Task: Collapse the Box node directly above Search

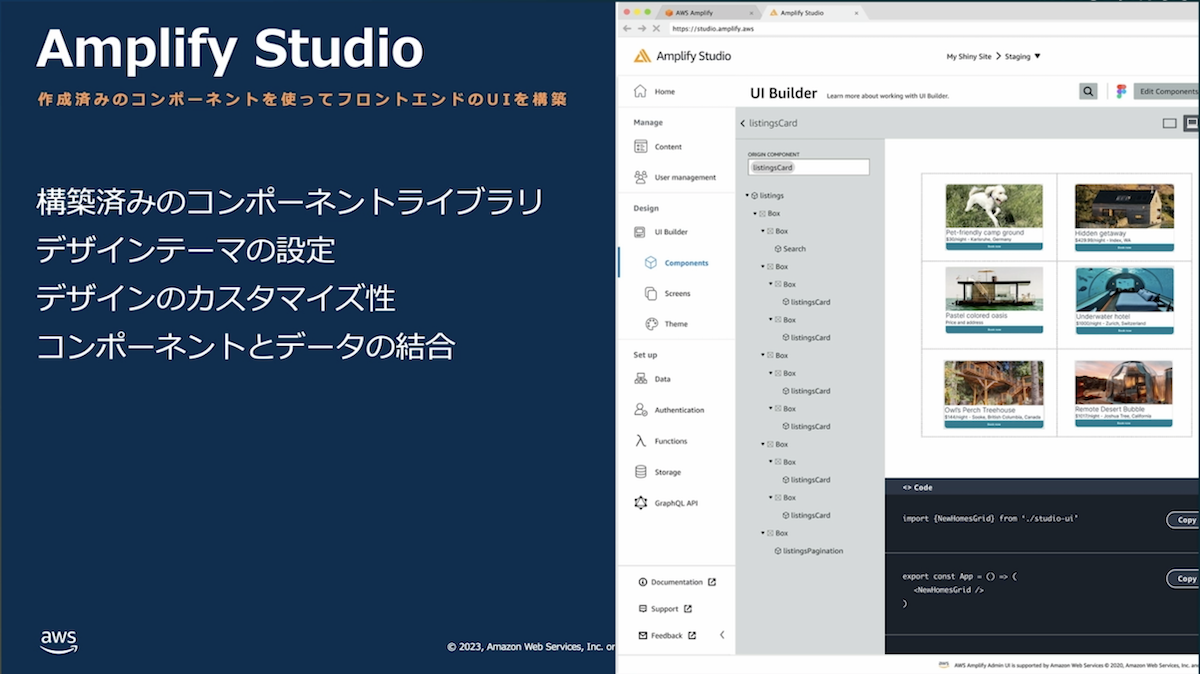Action: click(763, 231)
